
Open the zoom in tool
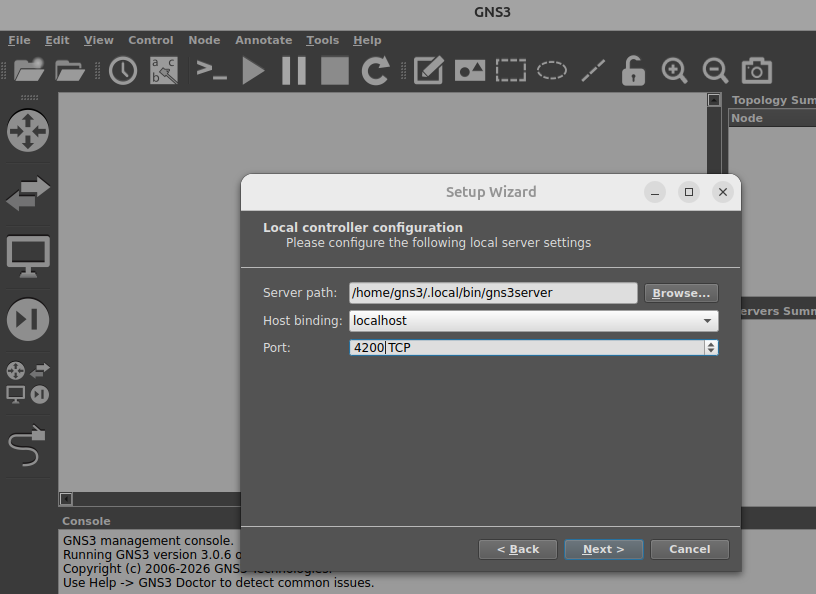click(x=674, y=70)
